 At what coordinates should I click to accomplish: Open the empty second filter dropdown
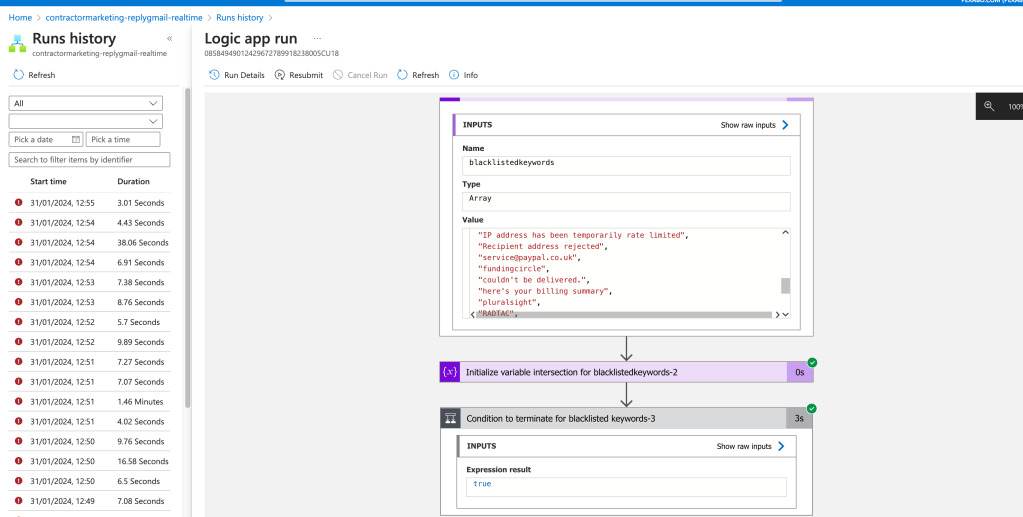[85, 121]
